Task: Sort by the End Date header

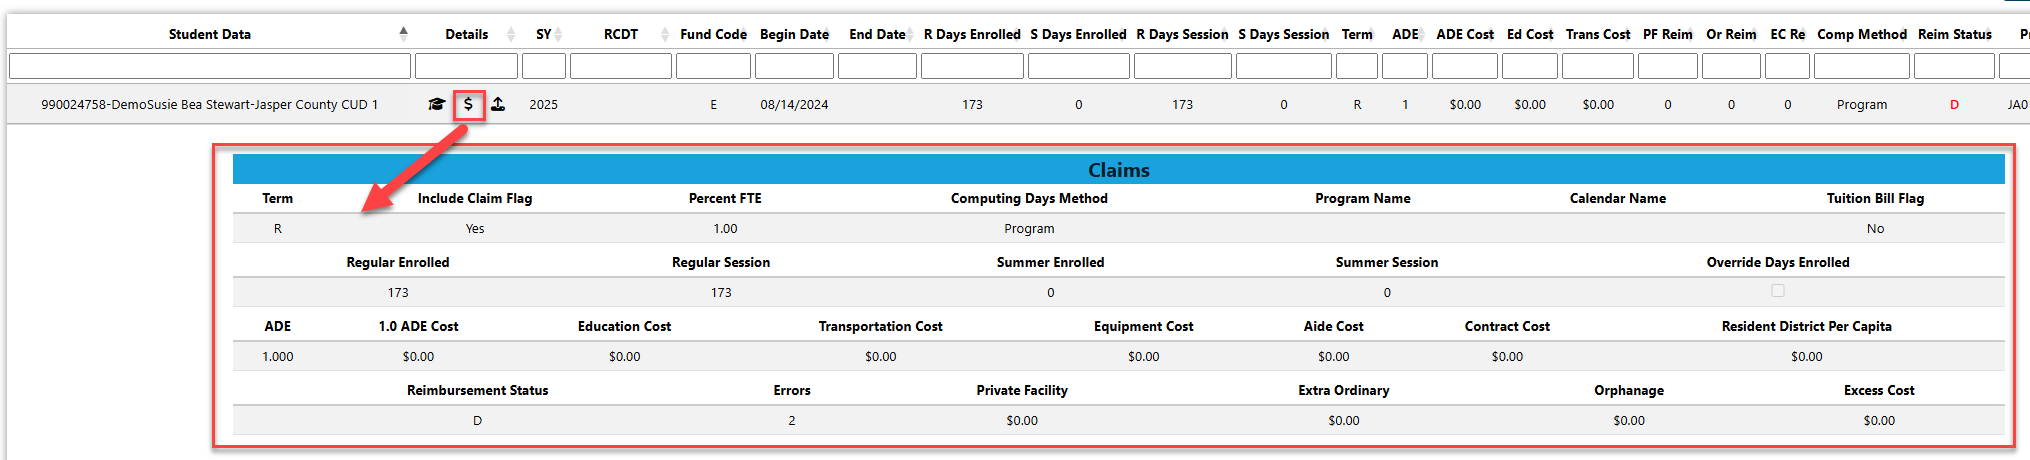Action: (877, 34)
